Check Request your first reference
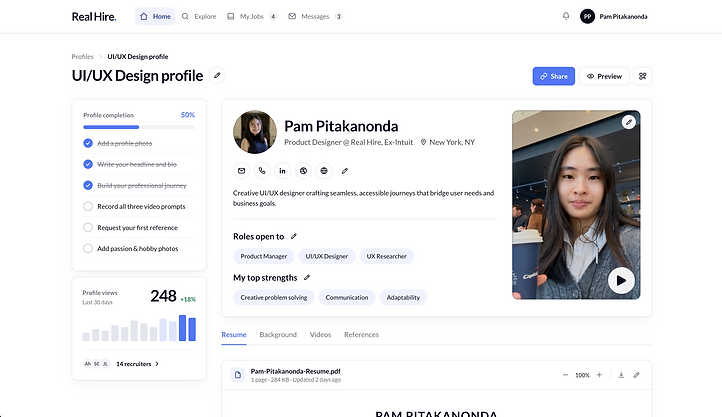Viewport: 722px width, 417px height. point(88,227)
